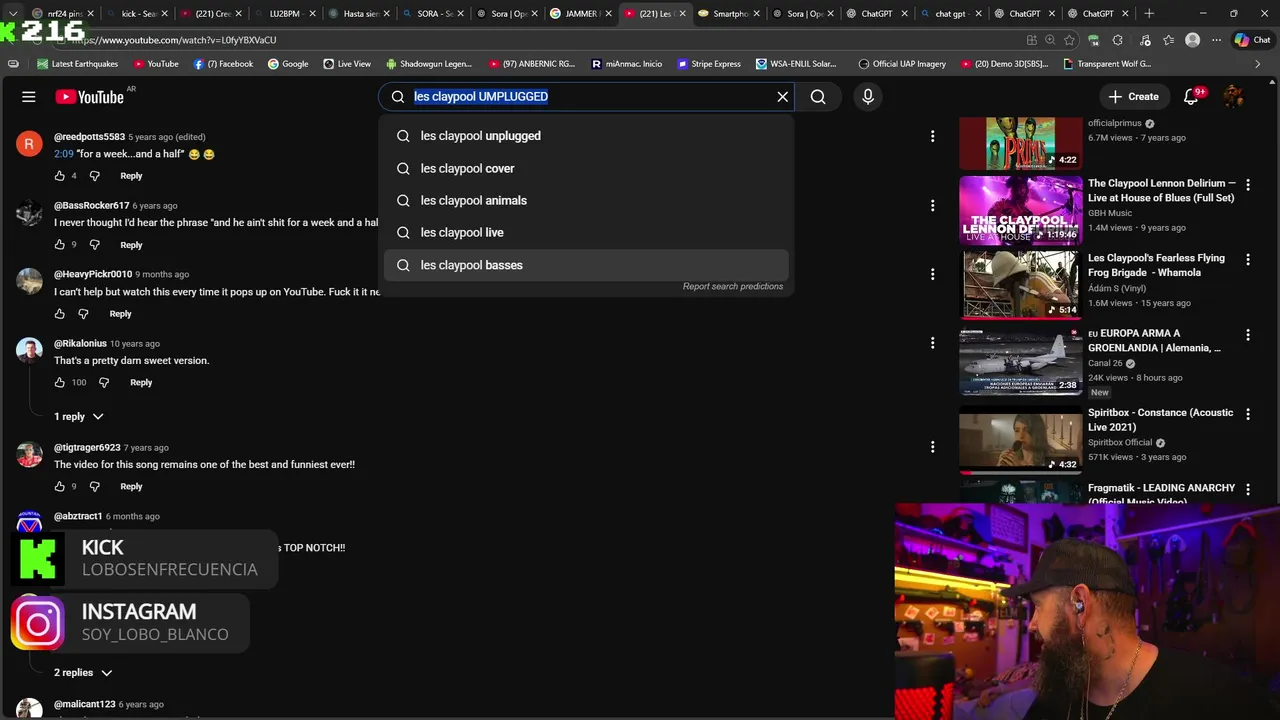Reply to the @tigtrager6923 comment
The height and width of the screenshot is (720, 1280).
tap(131, 487)
